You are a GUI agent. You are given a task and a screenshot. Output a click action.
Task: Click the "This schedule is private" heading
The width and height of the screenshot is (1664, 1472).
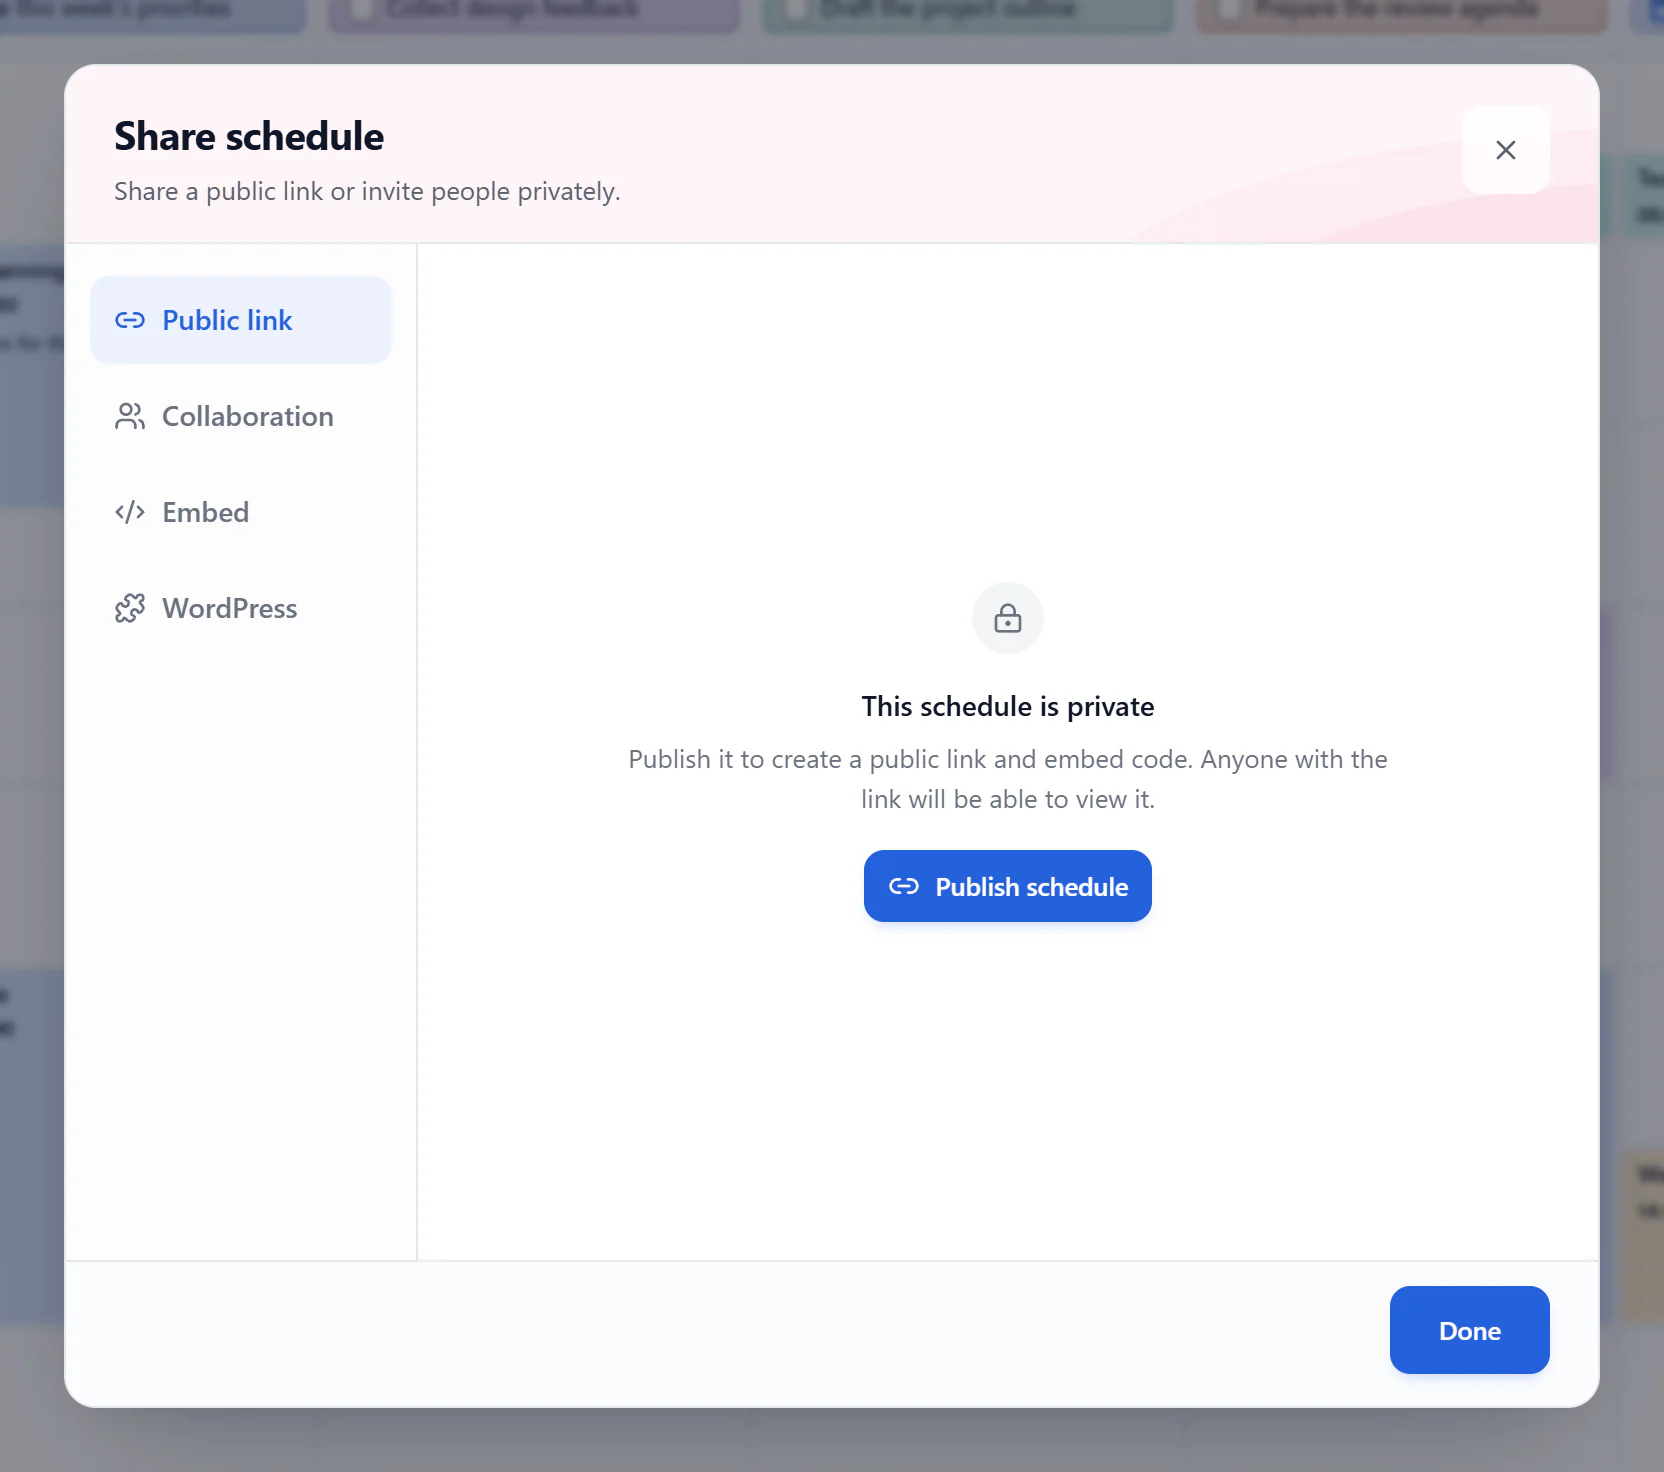[1008, 707]
